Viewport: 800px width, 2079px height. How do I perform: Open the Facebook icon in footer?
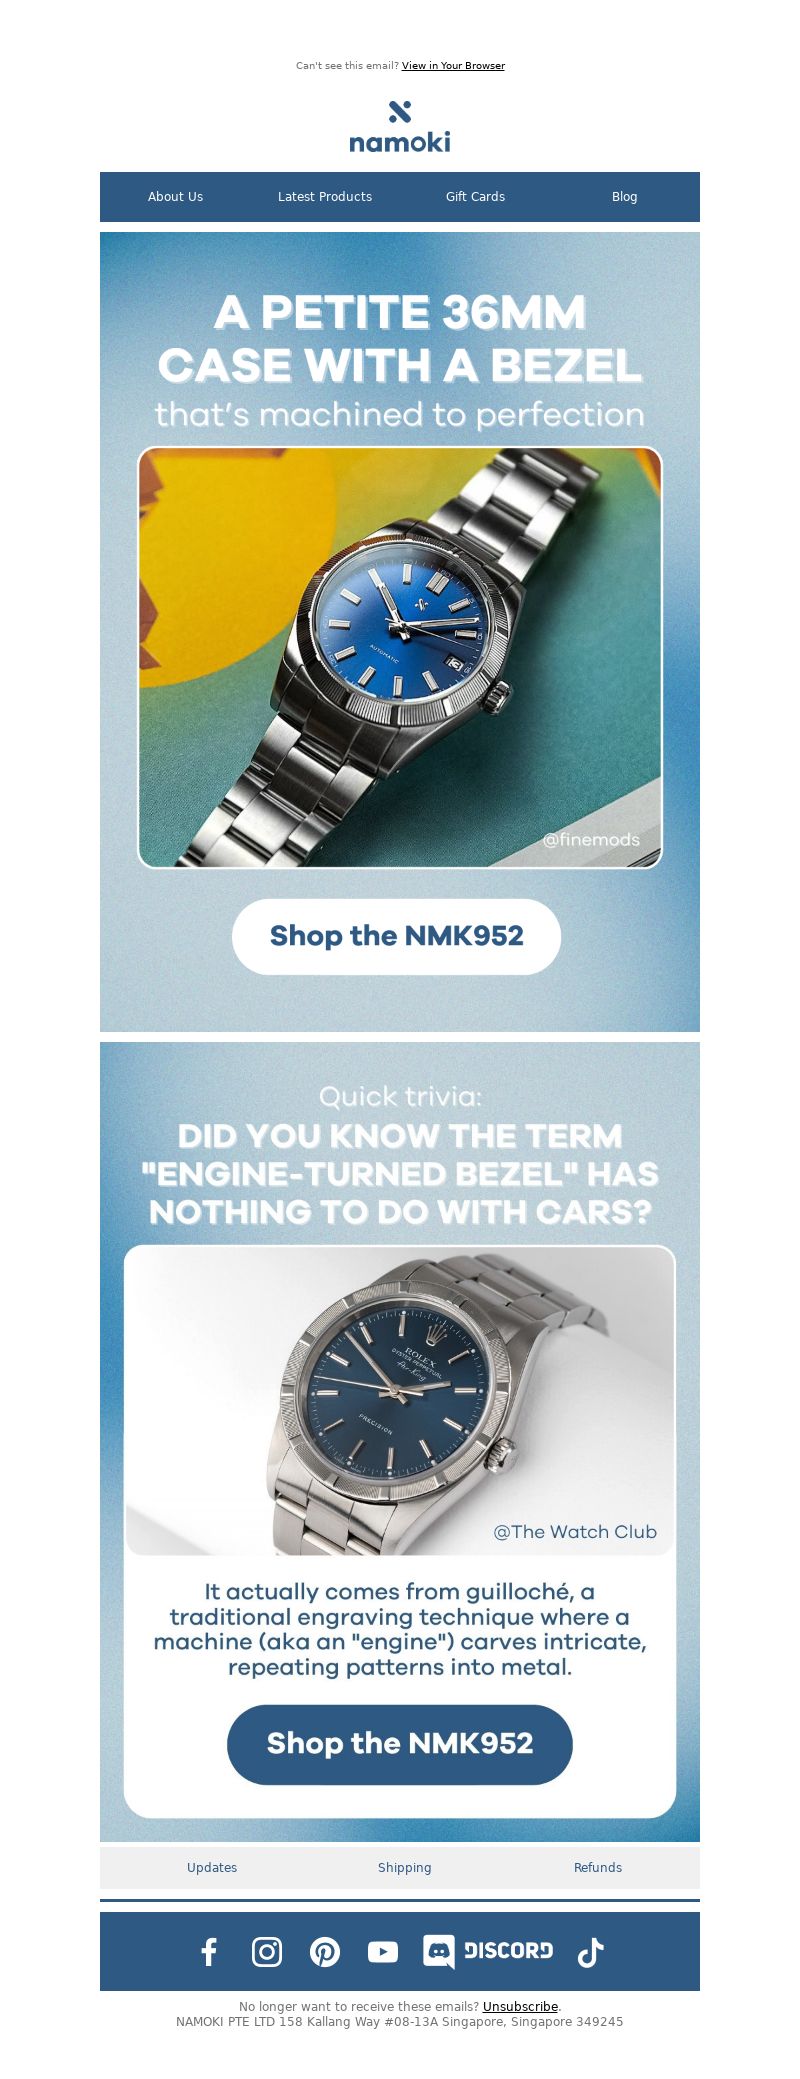pos(209,1951)
